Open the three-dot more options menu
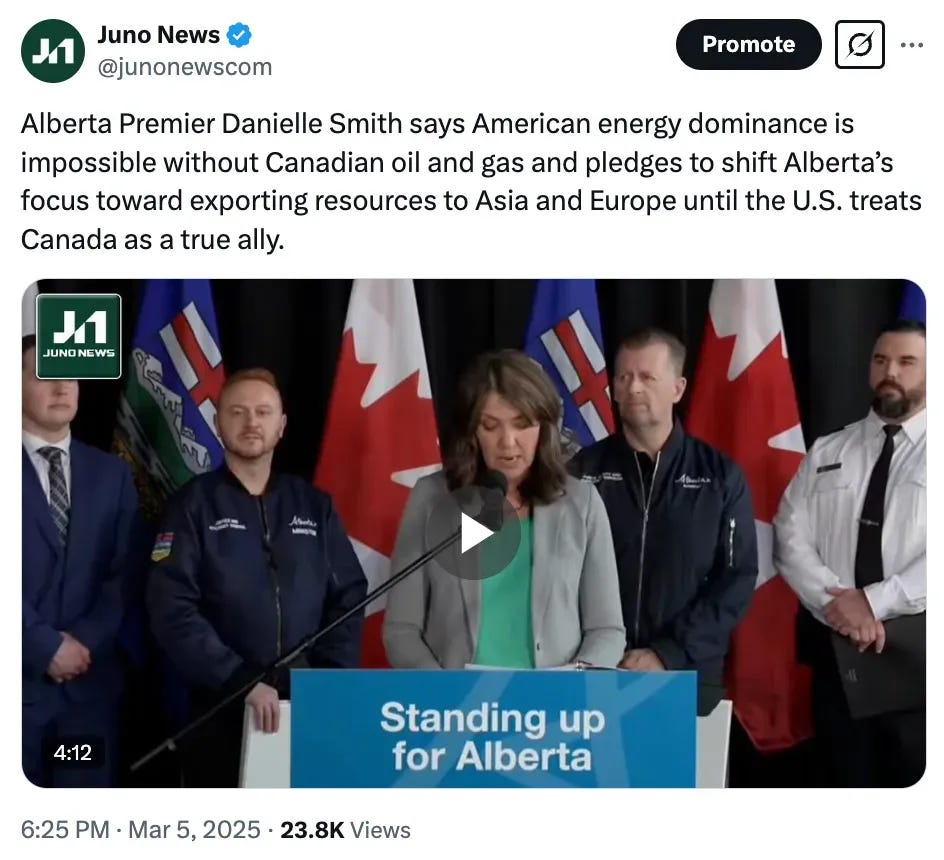Screen dimensions: 944x860 coord(912,45)
